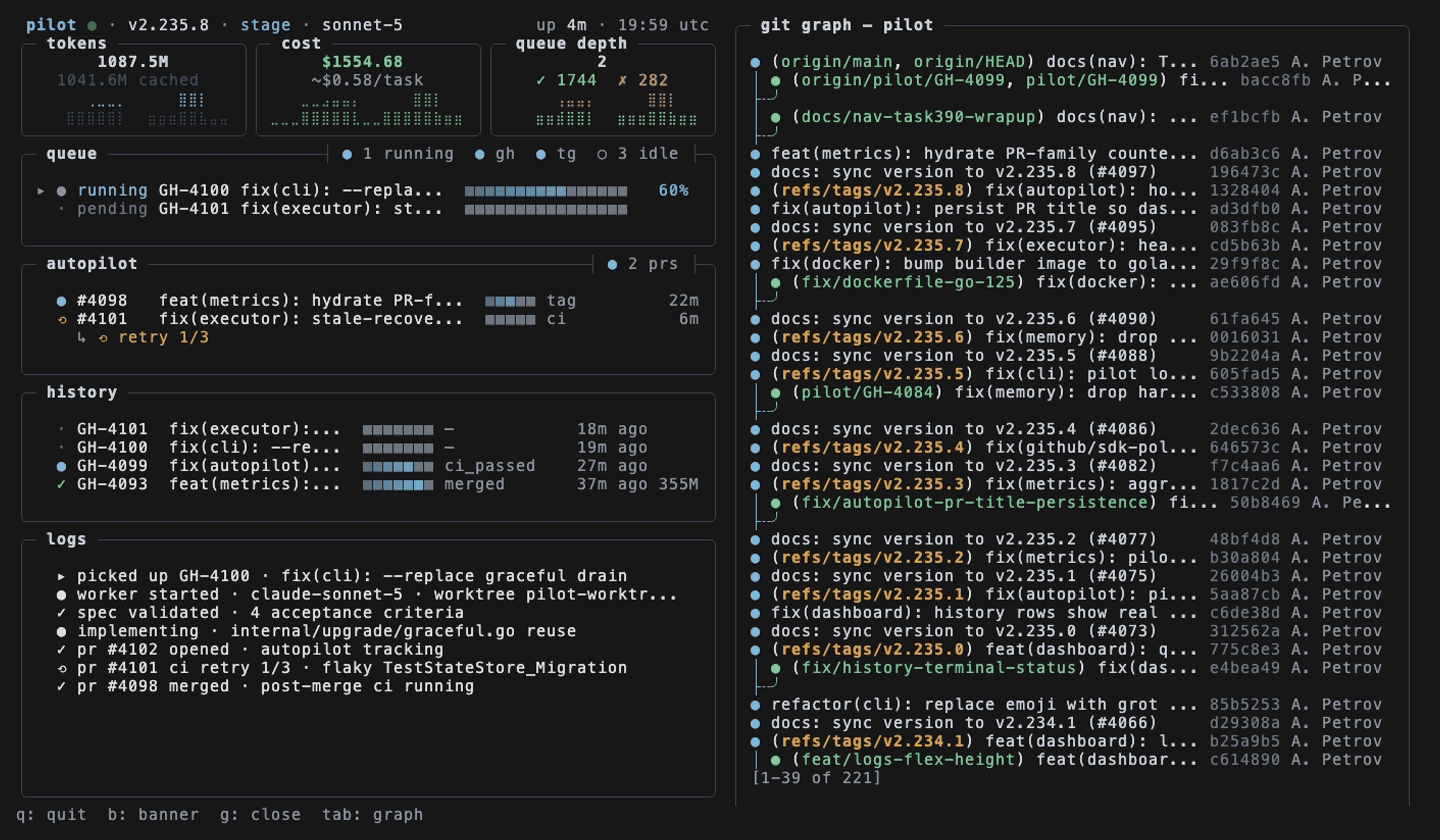
Task: Click the checkmark on 'pr #4098 merged' log
Action: tap(62, 686)
